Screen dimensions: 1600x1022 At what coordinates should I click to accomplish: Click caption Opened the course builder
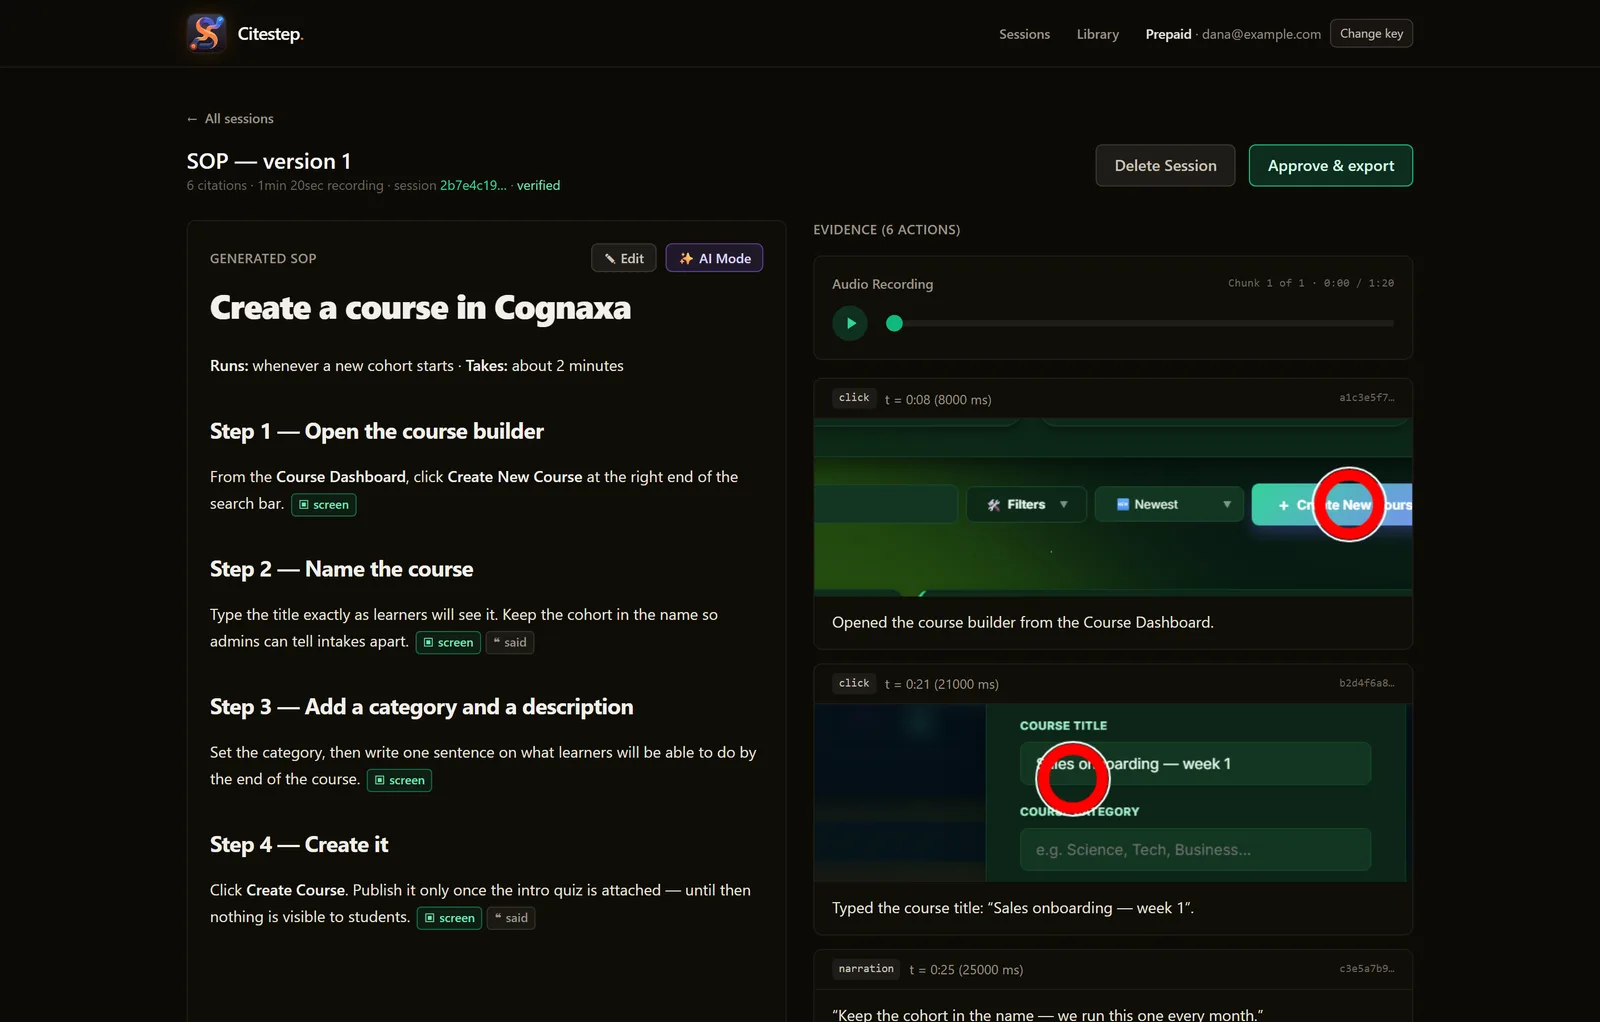click(1023, 622)
